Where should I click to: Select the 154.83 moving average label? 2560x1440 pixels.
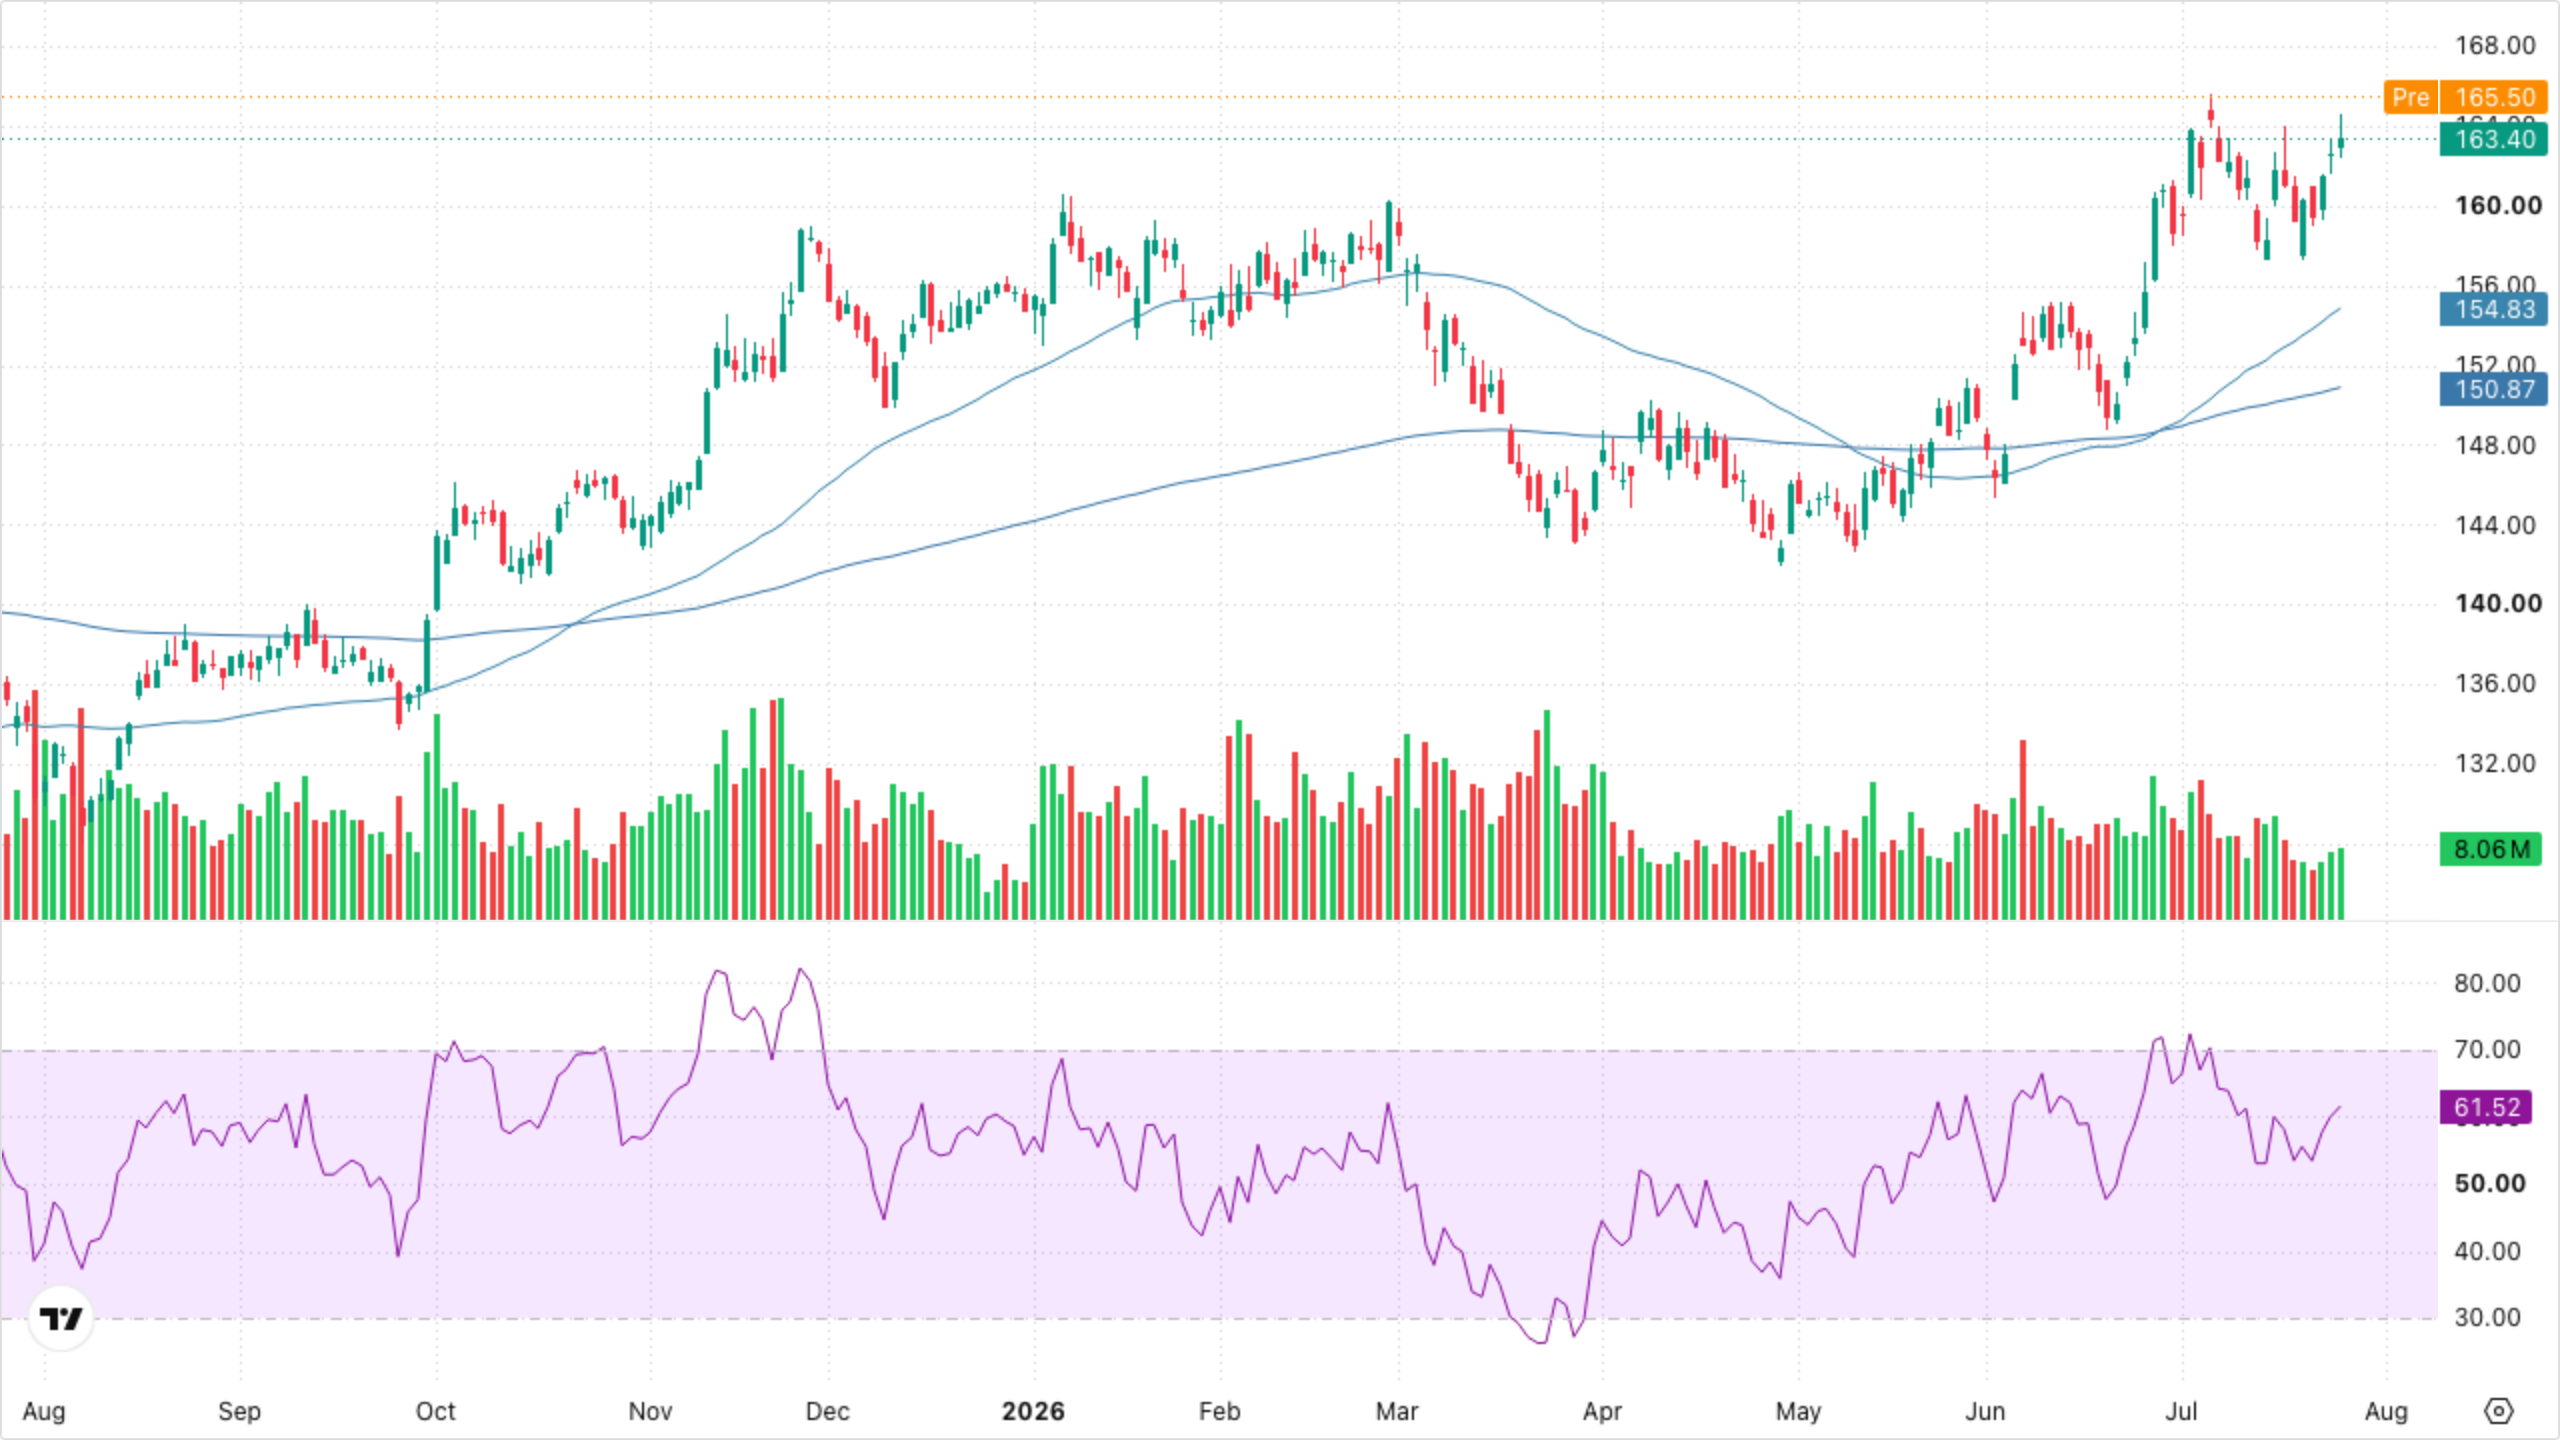click(x=2494, y=309)
